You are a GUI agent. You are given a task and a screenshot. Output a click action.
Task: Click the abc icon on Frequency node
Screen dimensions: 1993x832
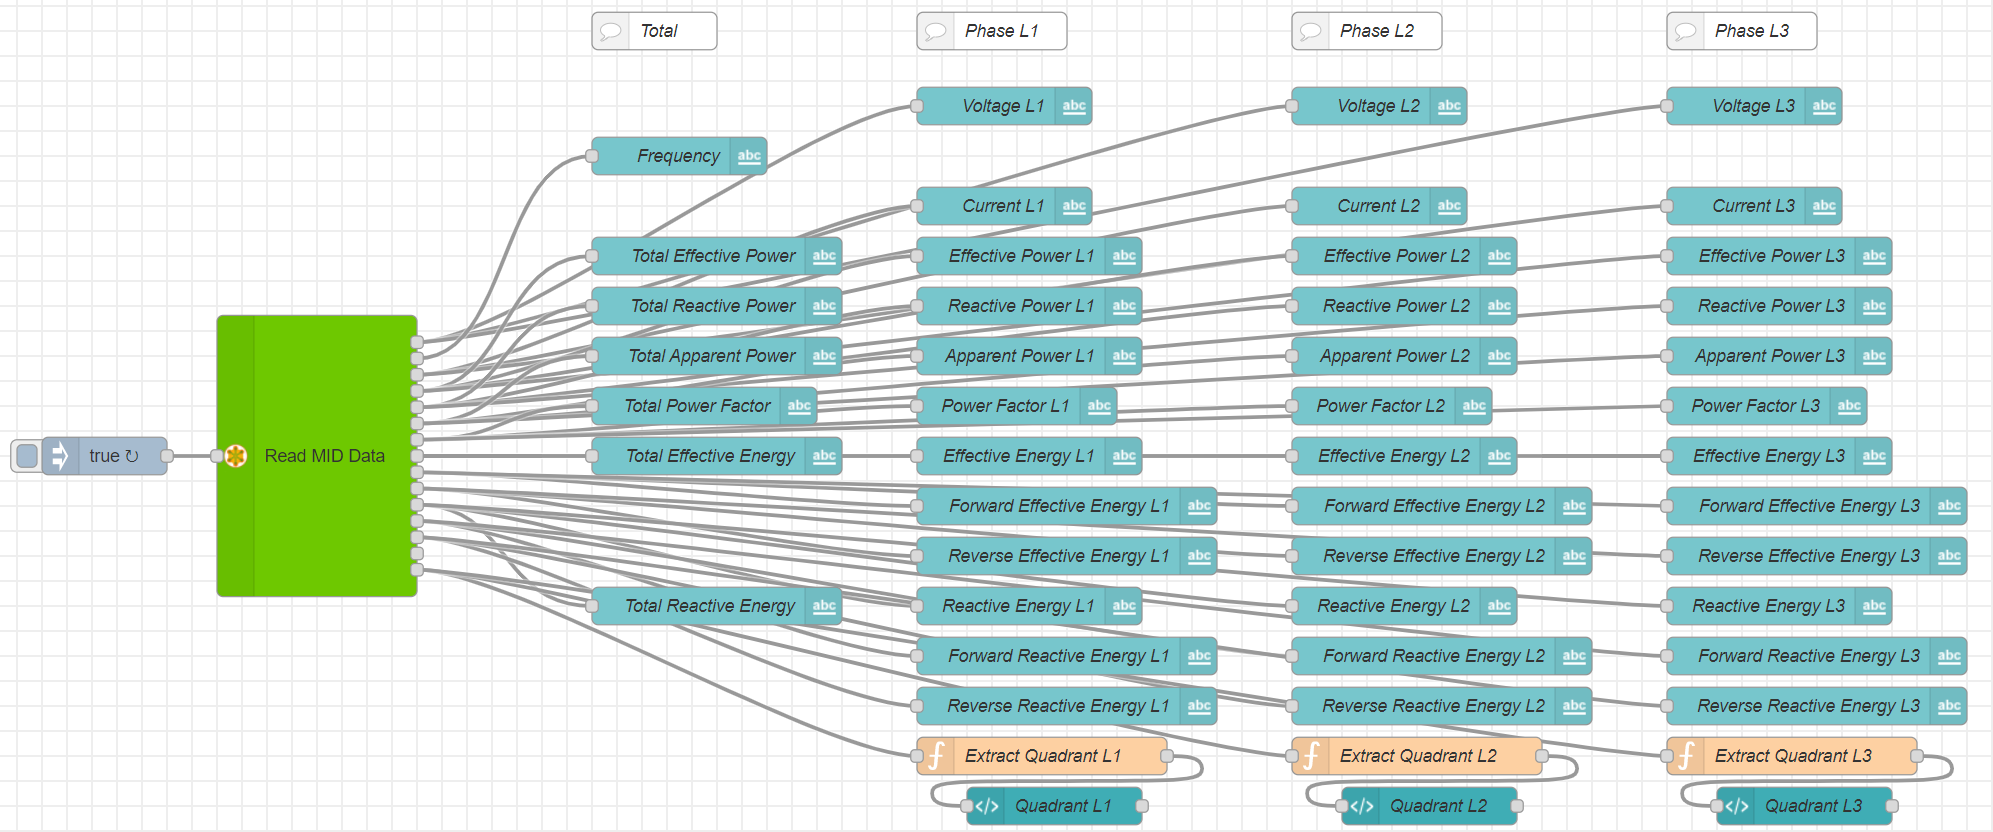(749, 156)
